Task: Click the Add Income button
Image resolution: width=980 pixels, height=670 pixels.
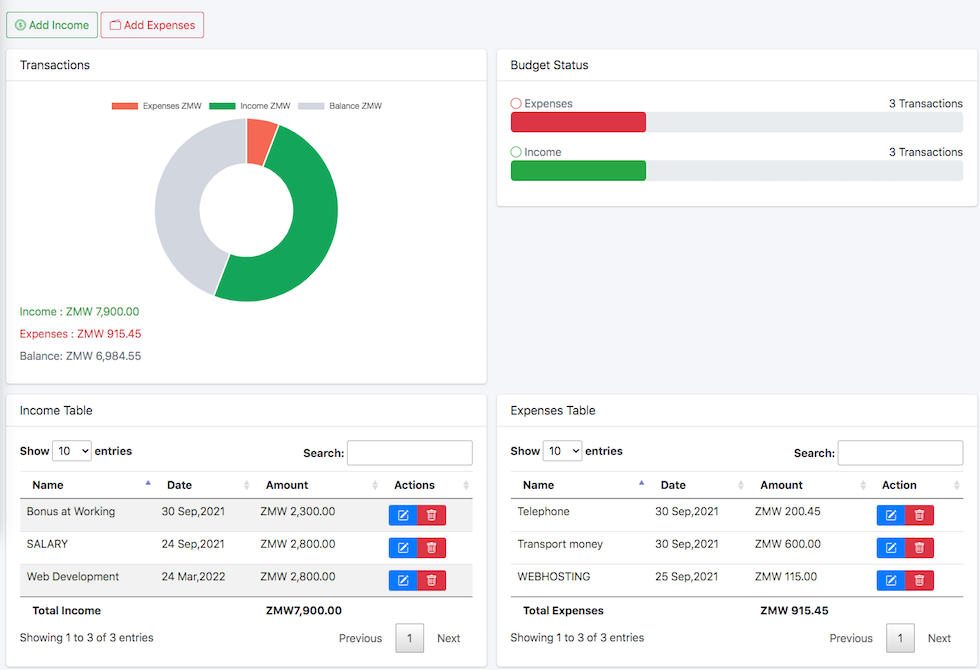Action: pyautogui.click(x=52, y=25)
